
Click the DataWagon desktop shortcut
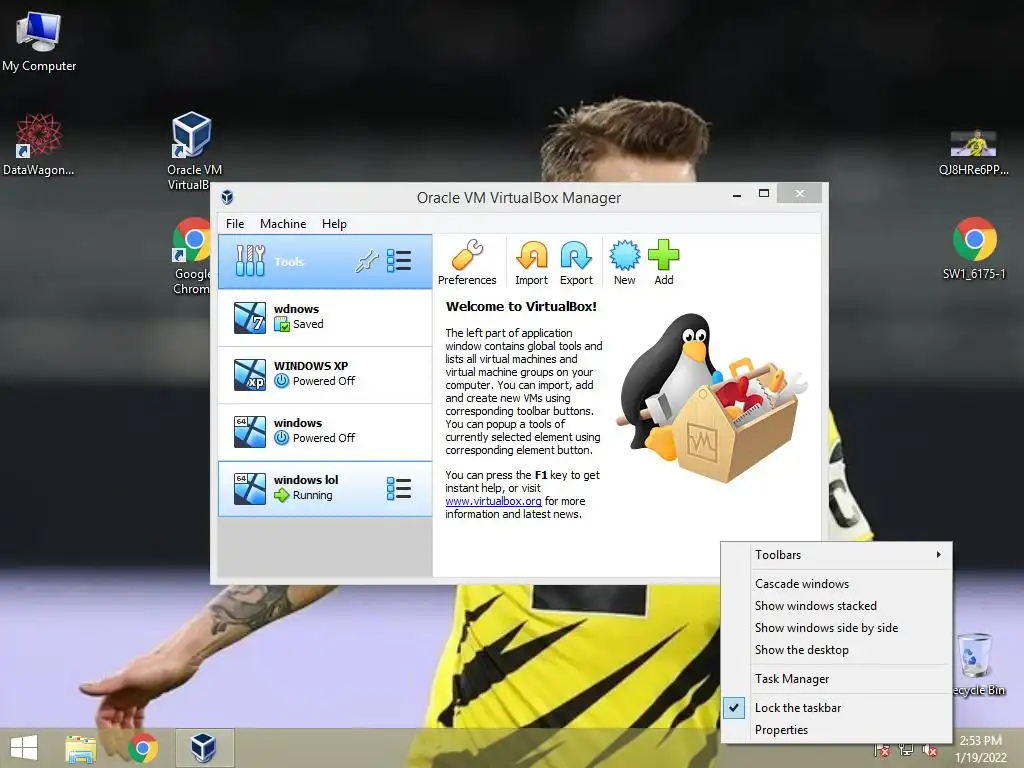click(x=39, y=145)
